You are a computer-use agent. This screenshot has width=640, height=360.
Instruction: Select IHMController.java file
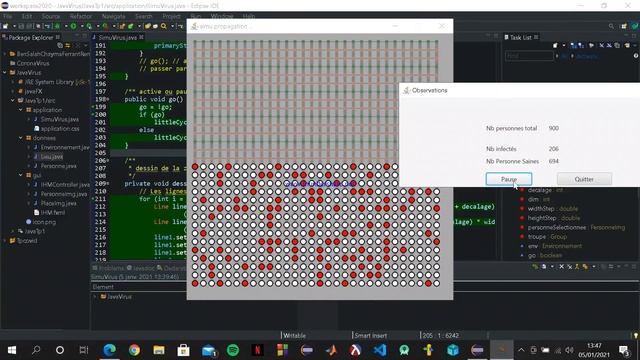pos(64,185)
